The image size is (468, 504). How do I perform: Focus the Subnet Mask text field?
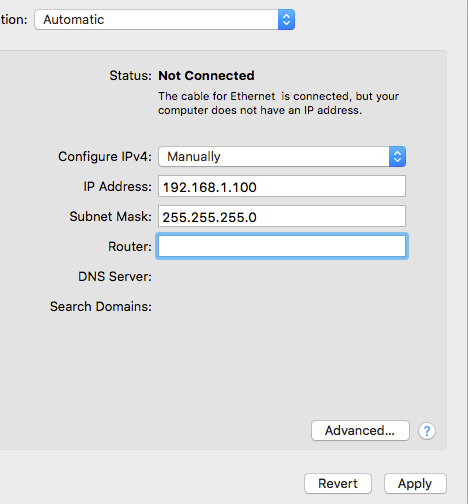point(282,216)
